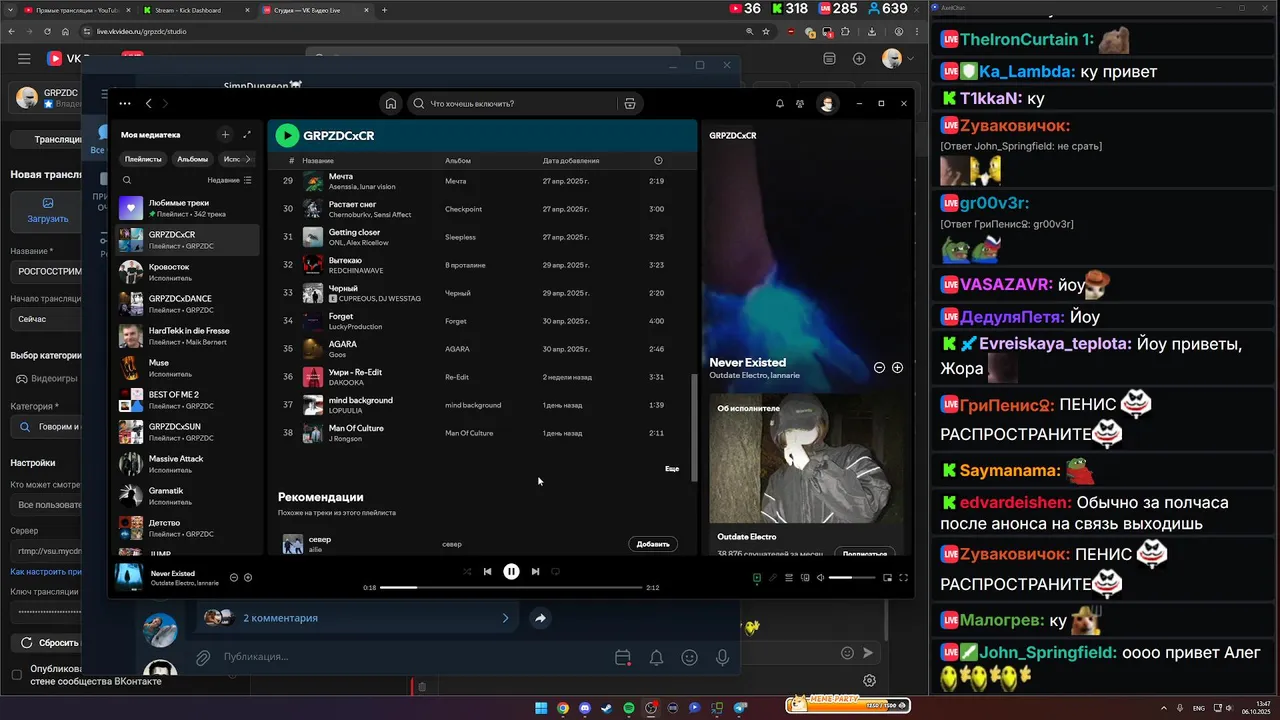Reveal more library filters with chevron arrow

248,159
